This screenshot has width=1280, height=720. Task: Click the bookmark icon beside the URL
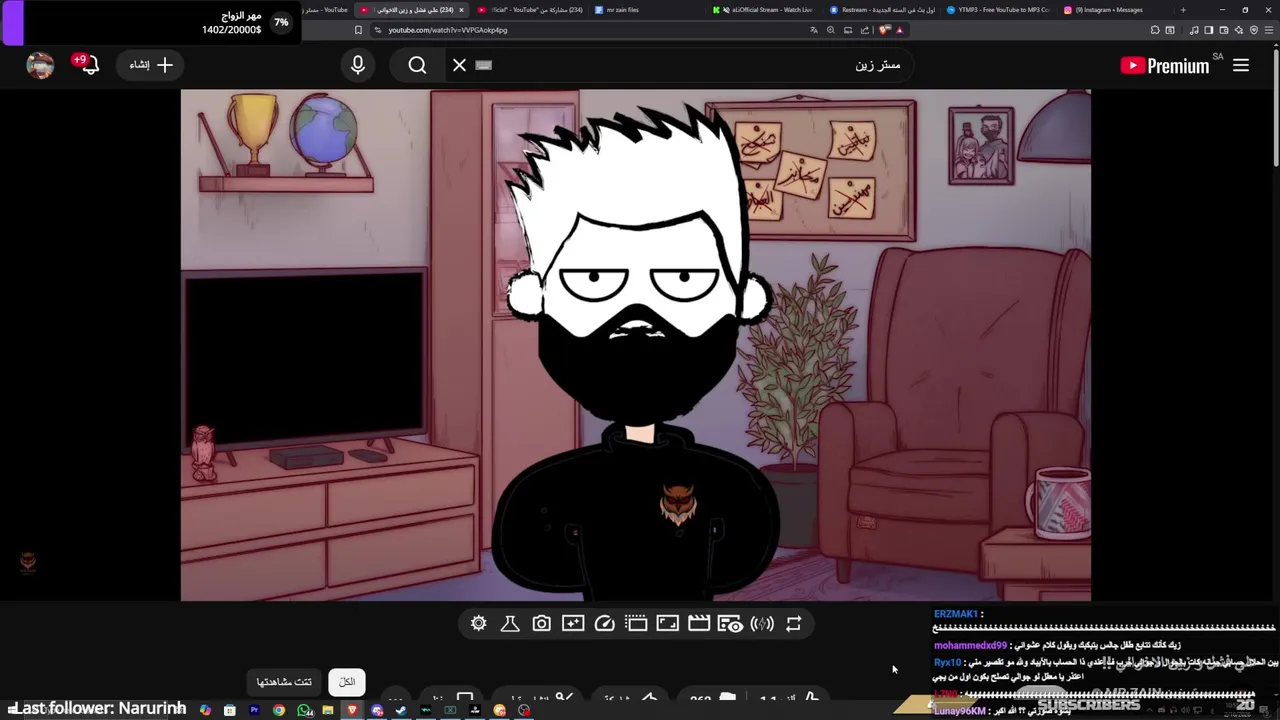click(358, 30)
